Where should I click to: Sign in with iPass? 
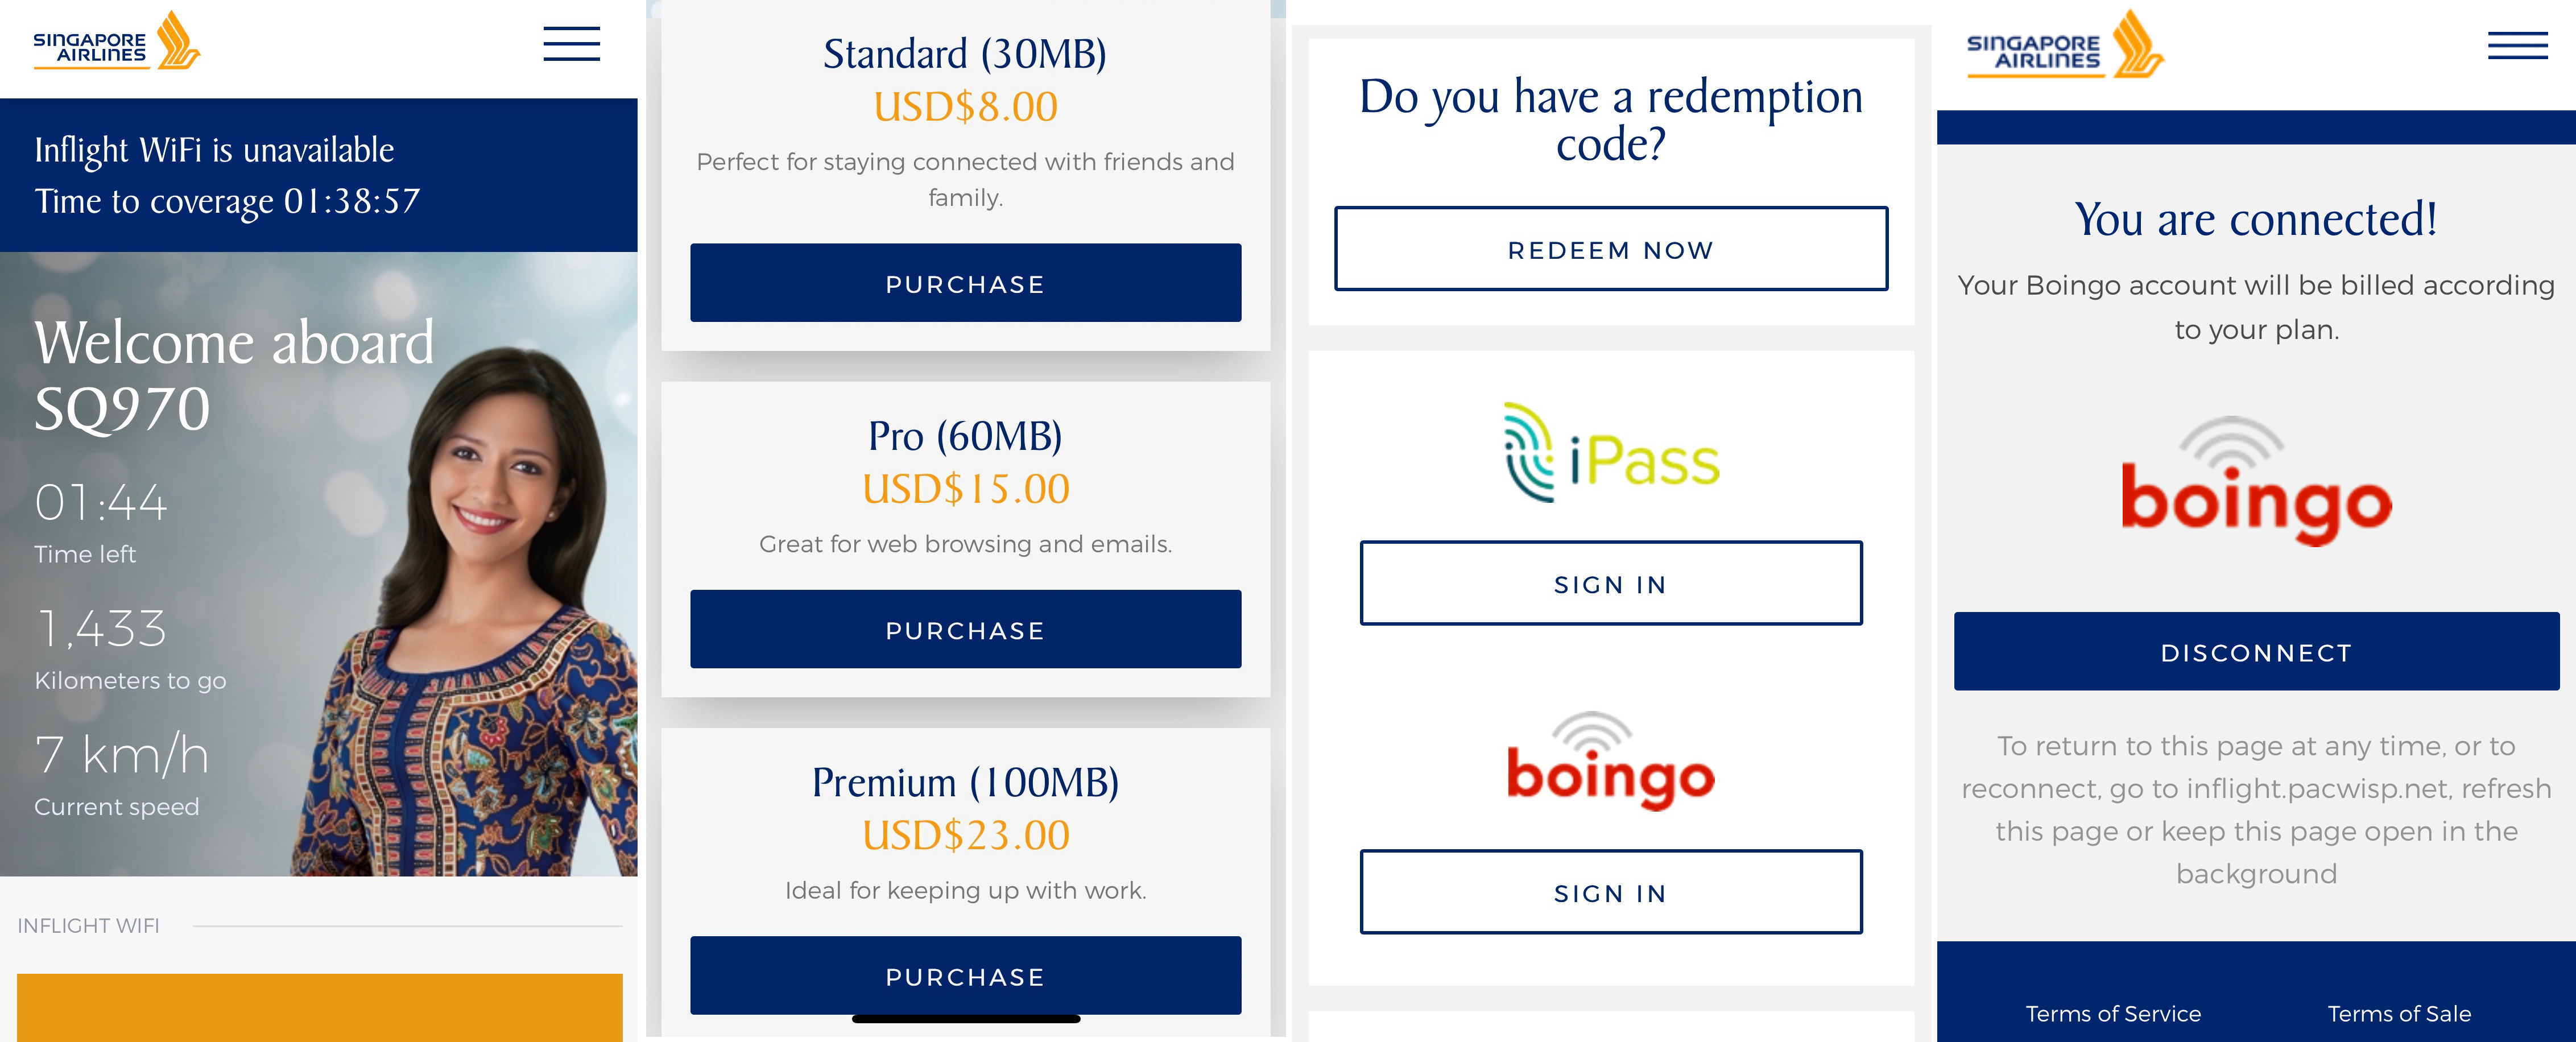point(1611,584)
